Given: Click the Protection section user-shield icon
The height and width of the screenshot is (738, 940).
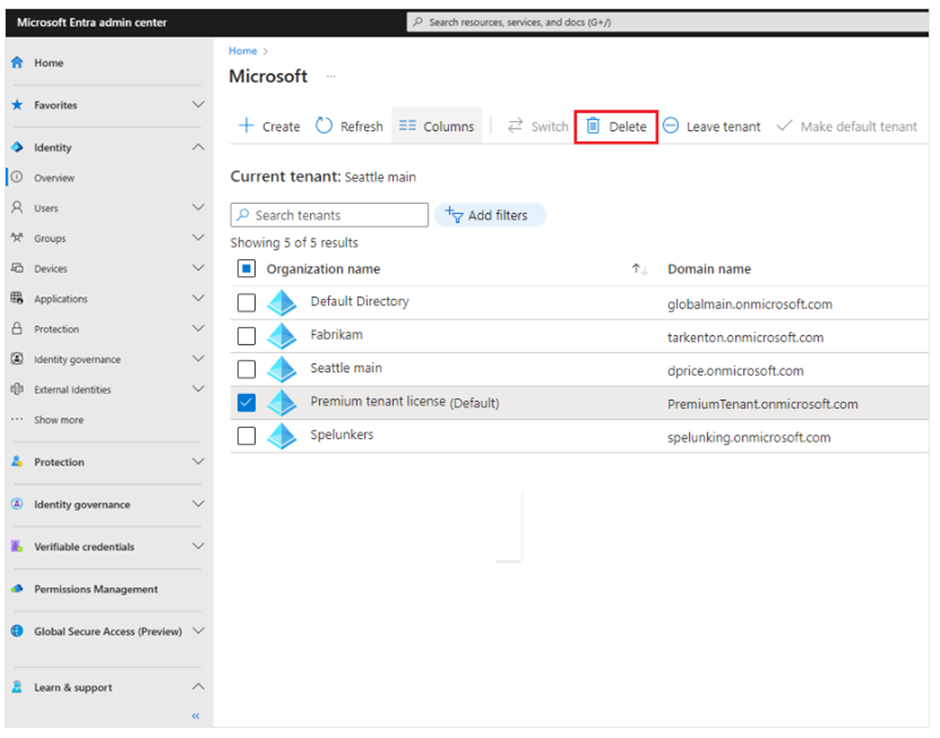Looking at the screenshot, I should click(17, 462).
